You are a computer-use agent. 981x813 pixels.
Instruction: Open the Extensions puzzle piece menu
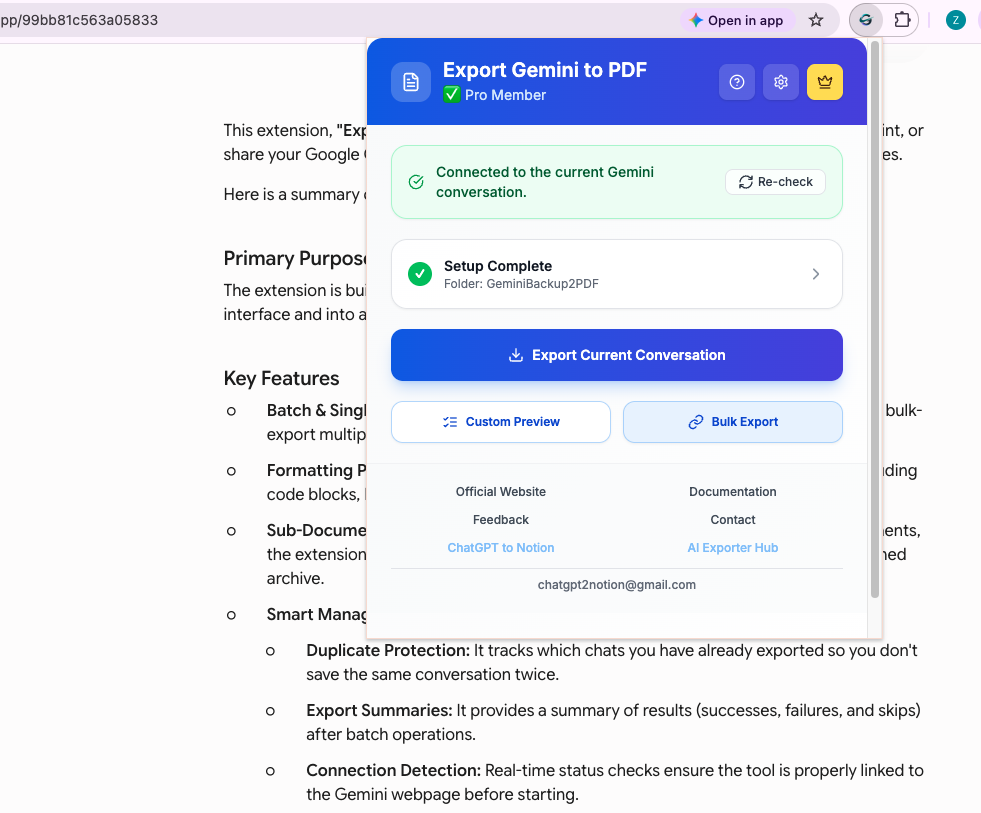902,20
